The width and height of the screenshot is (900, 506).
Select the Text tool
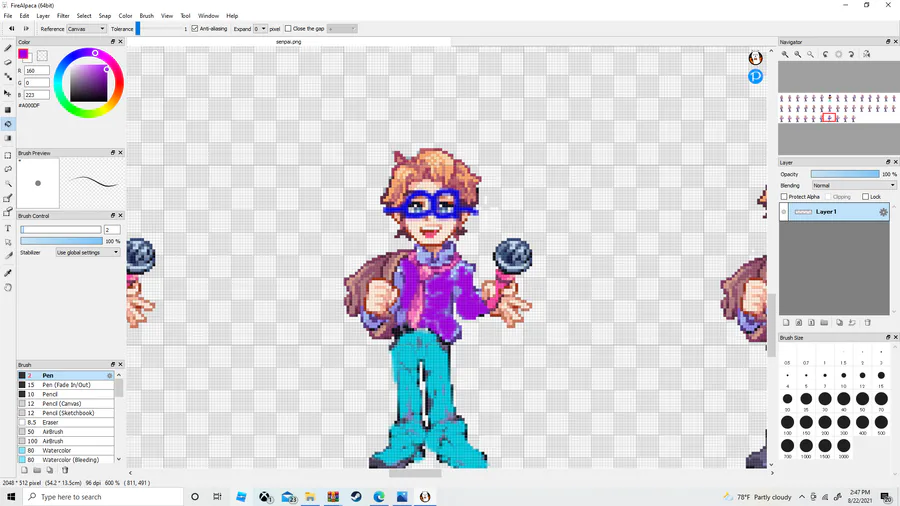(8, 228)
